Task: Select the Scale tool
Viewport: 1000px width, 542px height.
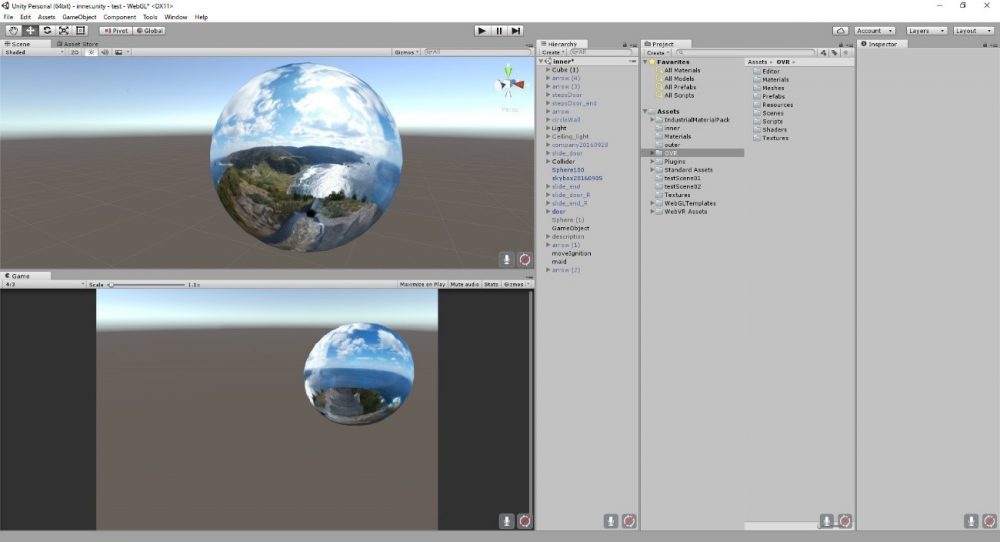Action: point(64,31)
